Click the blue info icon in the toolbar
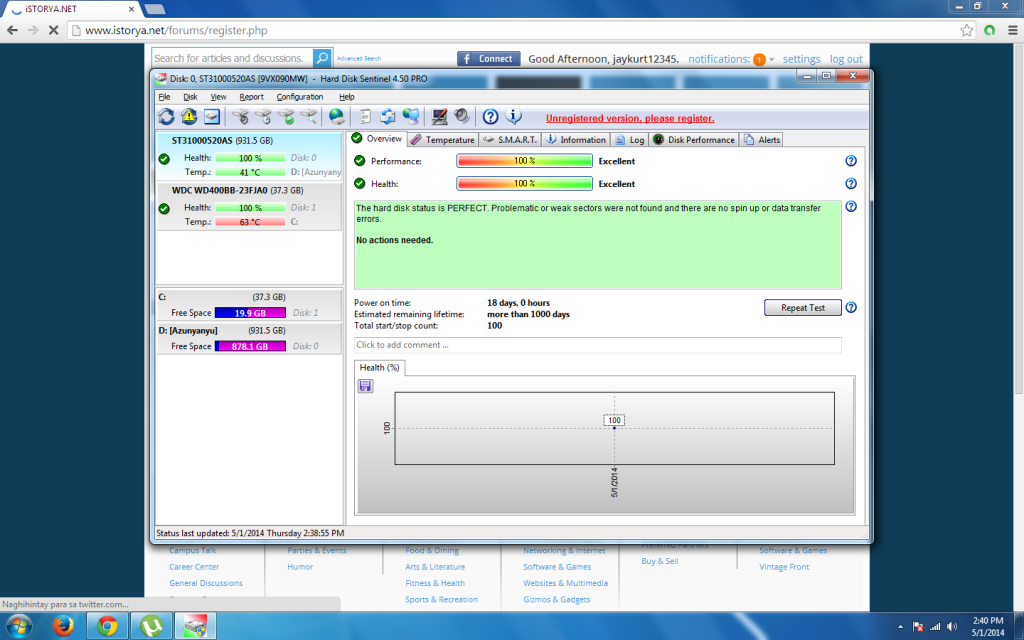 pyautogui.click(x=514, y=117)
